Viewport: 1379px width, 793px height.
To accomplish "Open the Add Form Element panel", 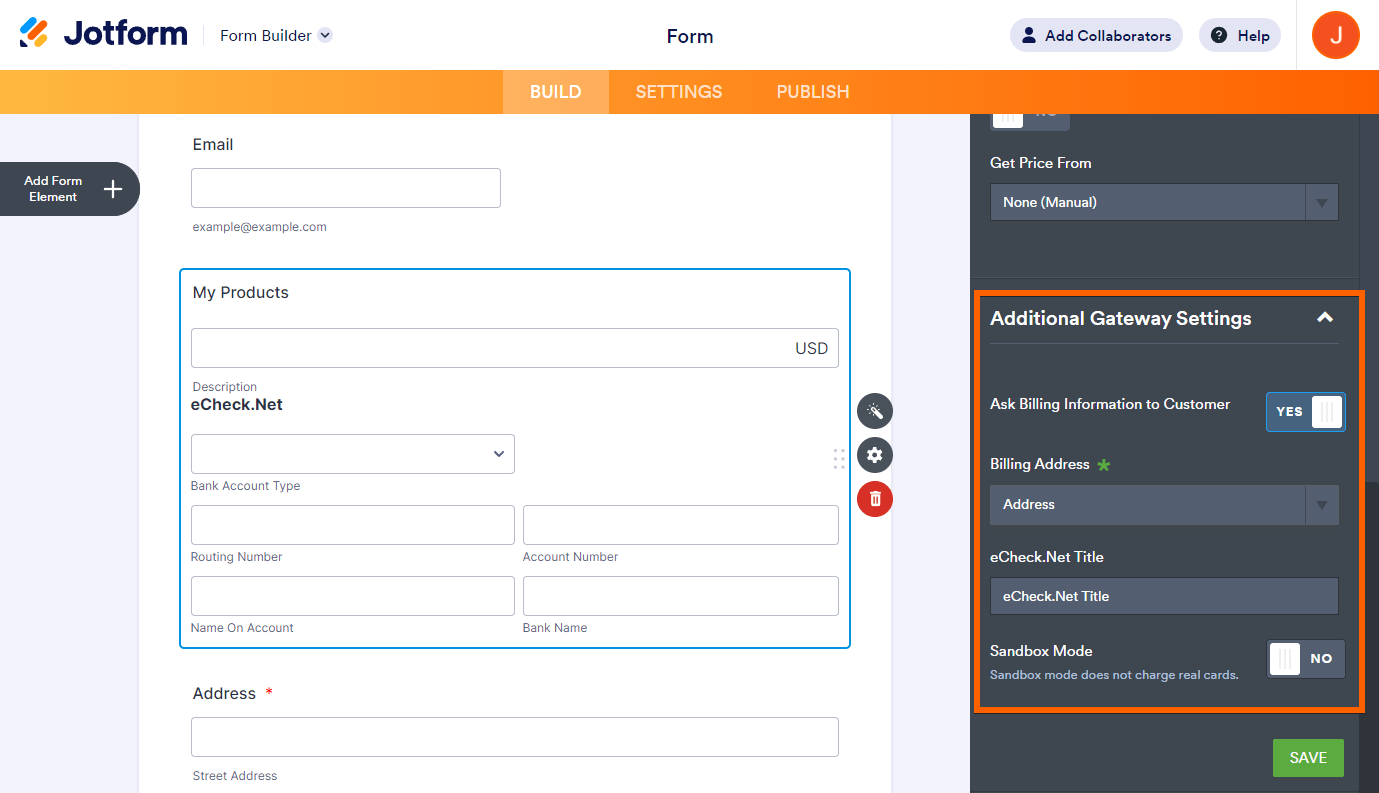I will (69, 189).
